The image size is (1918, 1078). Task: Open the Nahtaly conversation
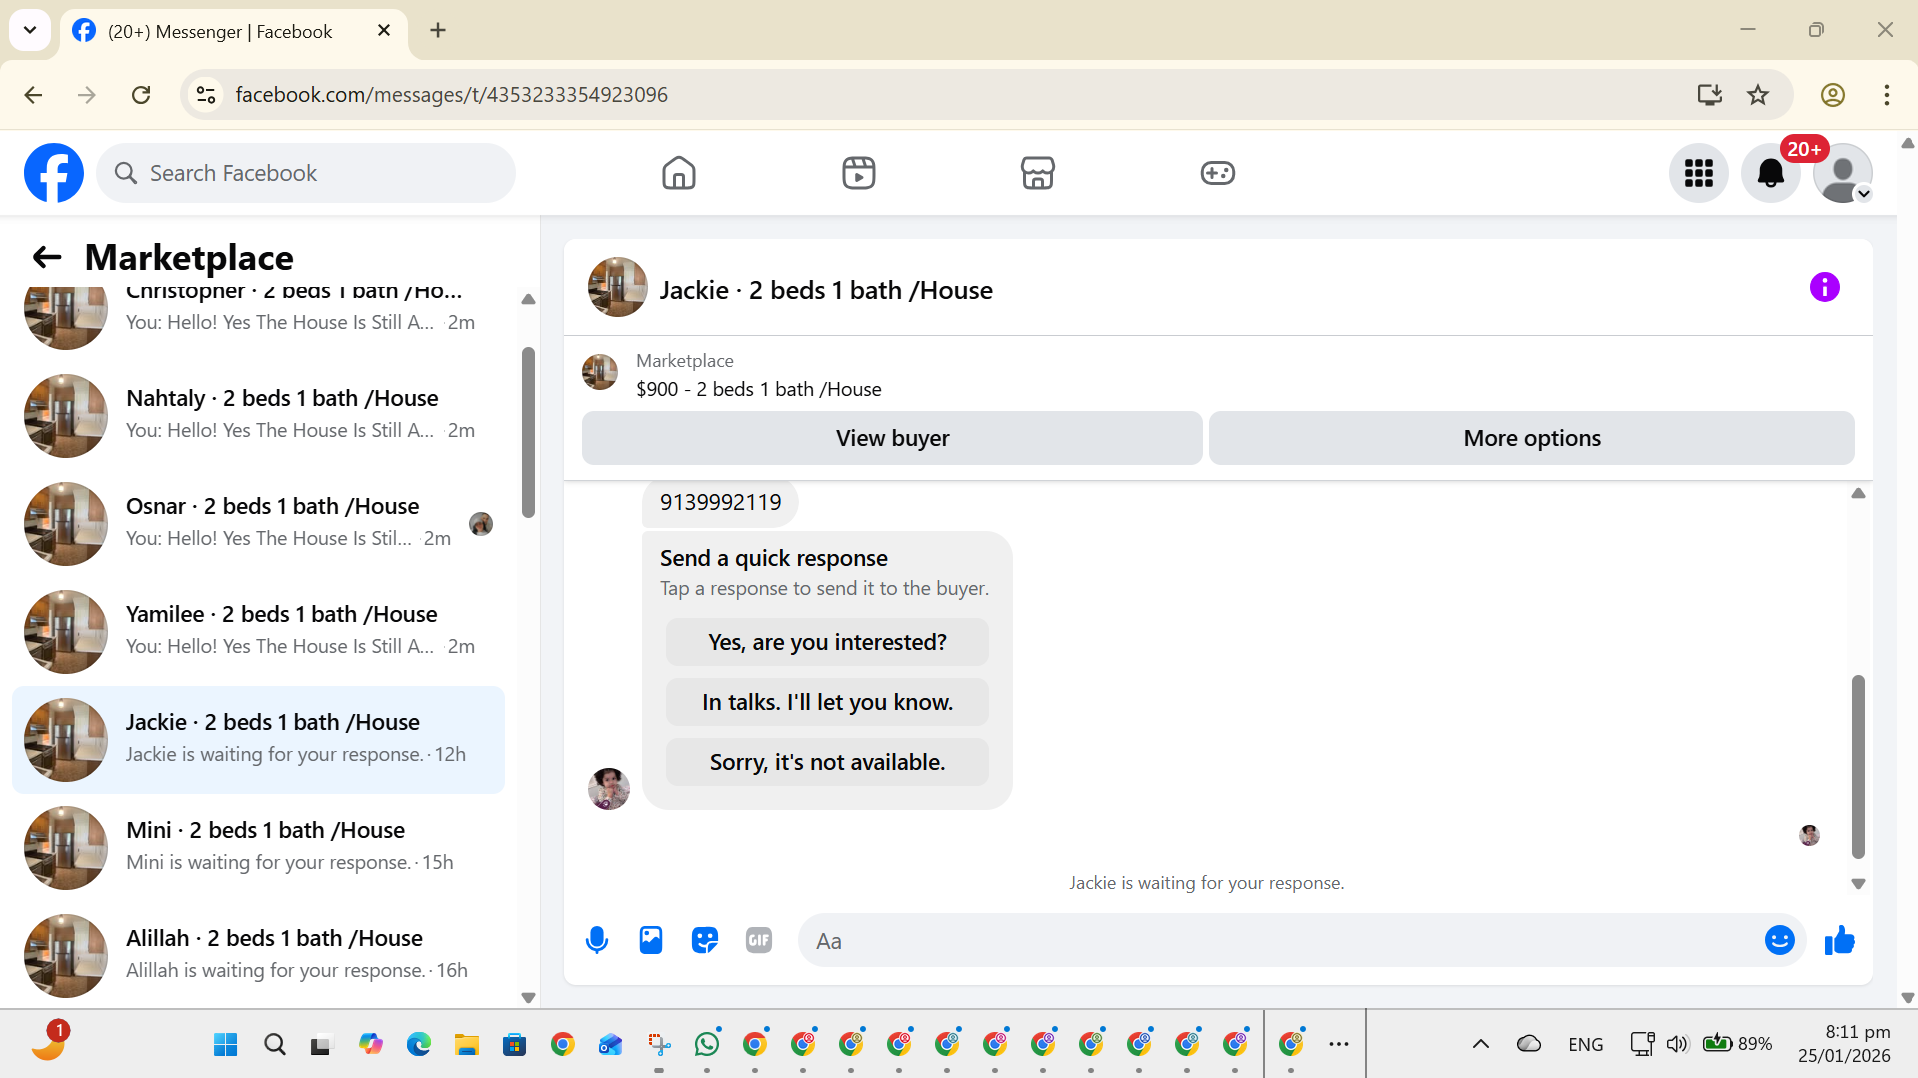click(x=258, y=416)
